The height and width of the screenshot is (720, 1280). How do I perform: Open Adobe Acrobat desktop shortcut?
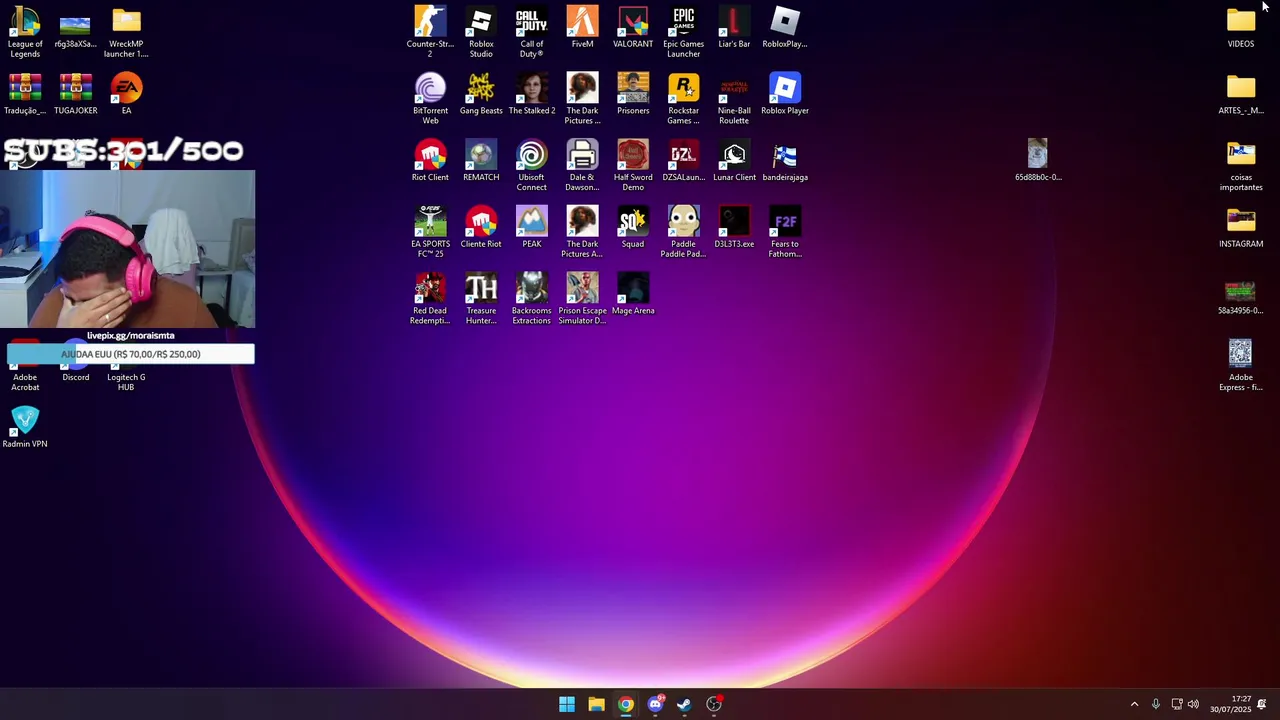[x=25, y=379]
